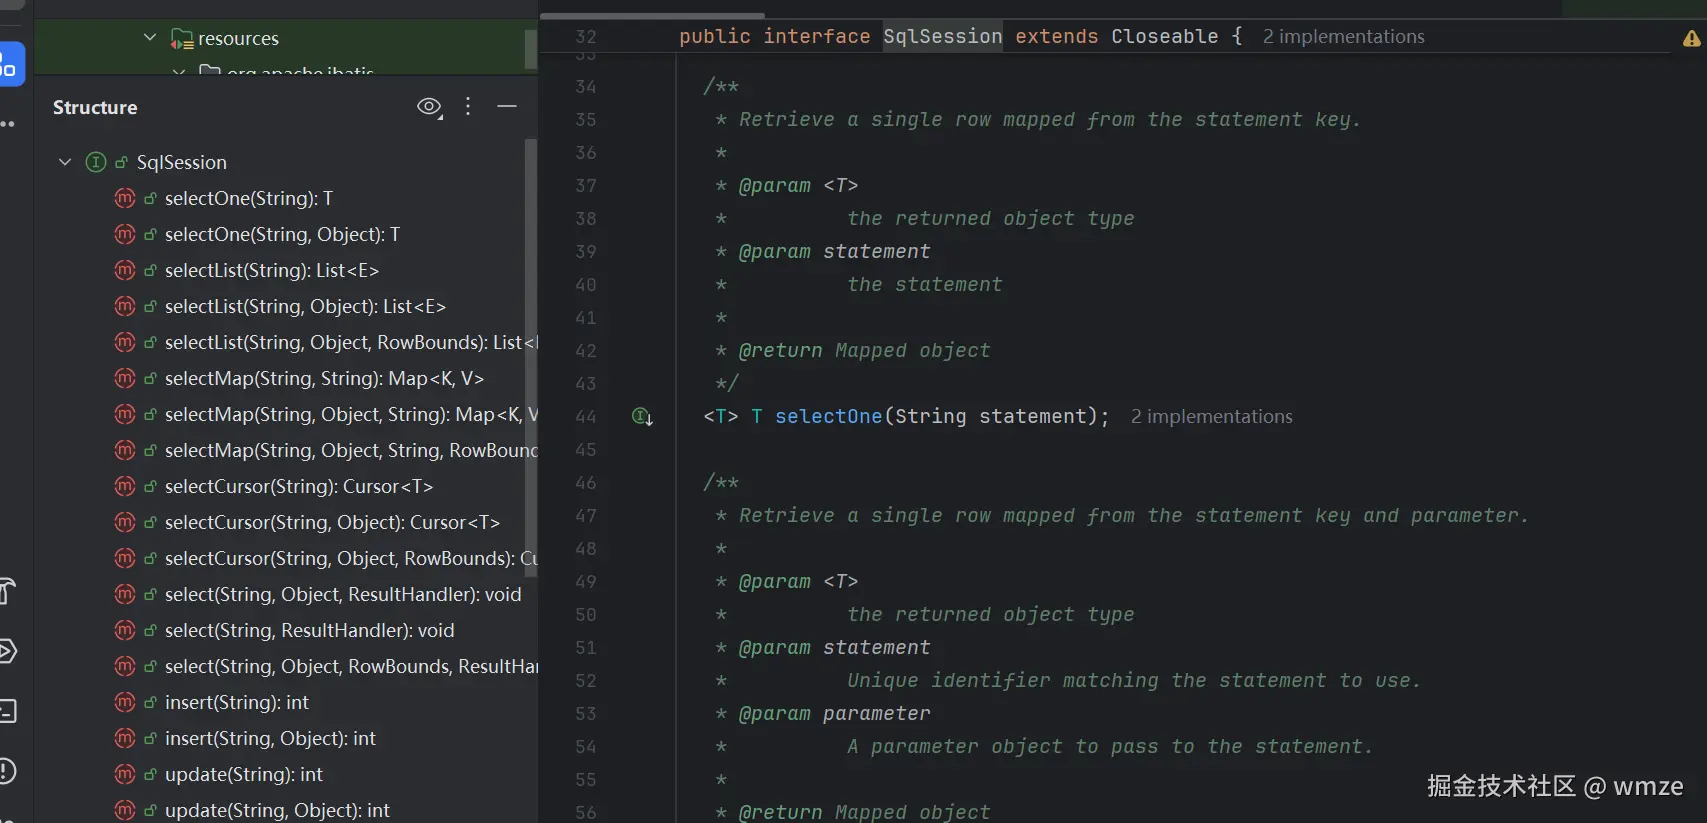This screenshot has height=823, width=1707.
Task: Open Structure panel options three-dot menu
Action: 468,107
